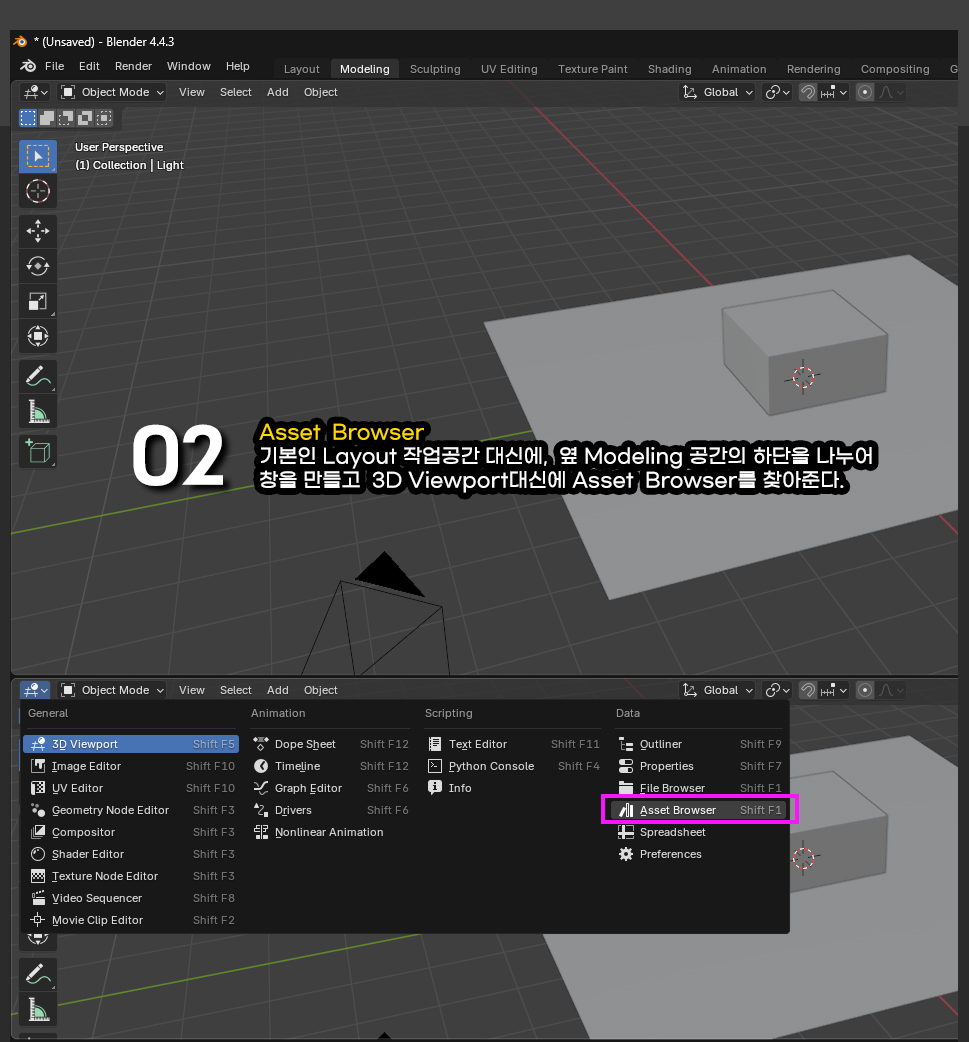Screen dimensions: 969x1042
Task: Open Object Mode dropdown in lower header
Action: tap(112, 690)
